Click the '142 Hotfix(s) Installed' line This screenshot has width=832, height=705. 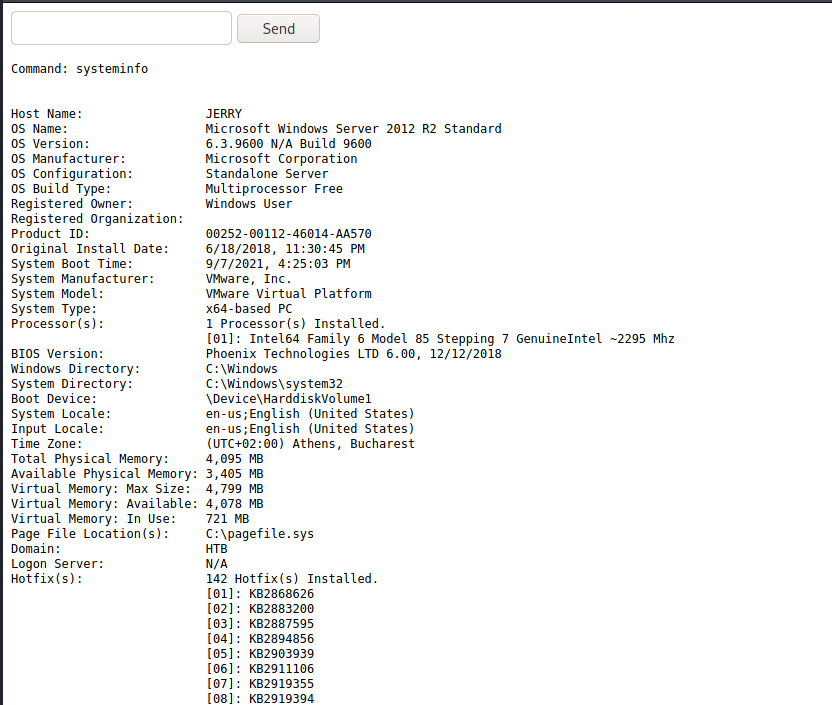click(x=292, y=579)
